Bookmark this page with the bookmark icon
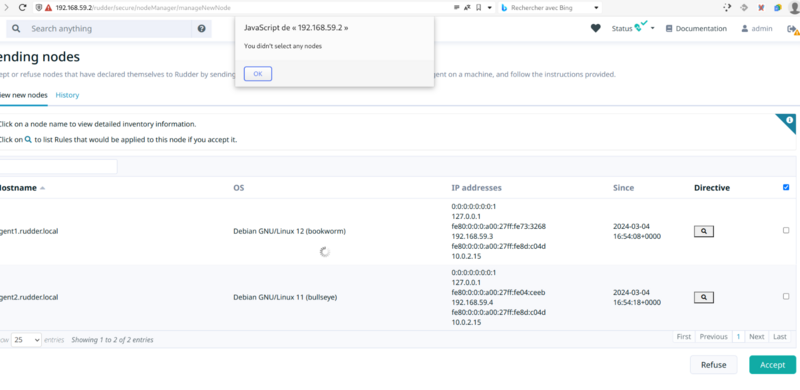800x390 pixels. (x=479, y=8)
